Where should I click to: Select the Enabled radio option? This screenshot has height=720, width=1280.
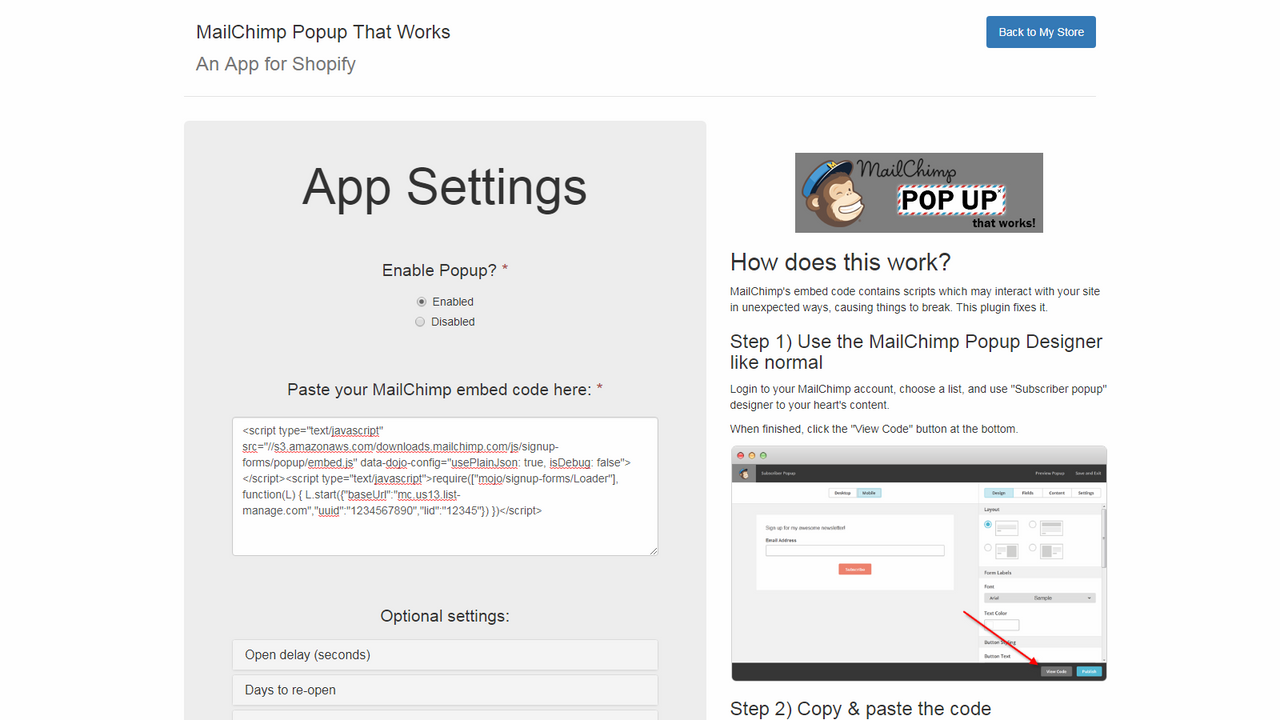(x=422, y=301)
